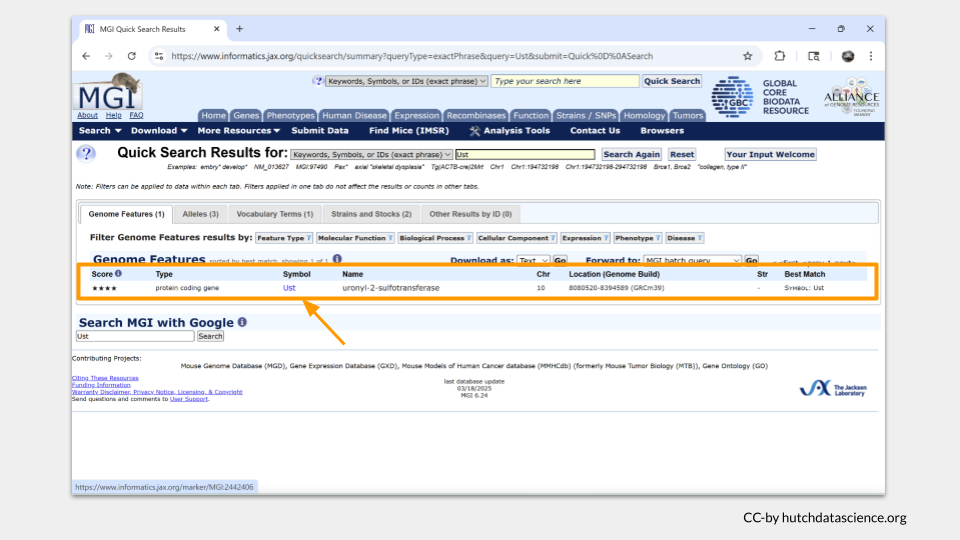
Task: Click the browser forward arrow
Action: (108, 56)
